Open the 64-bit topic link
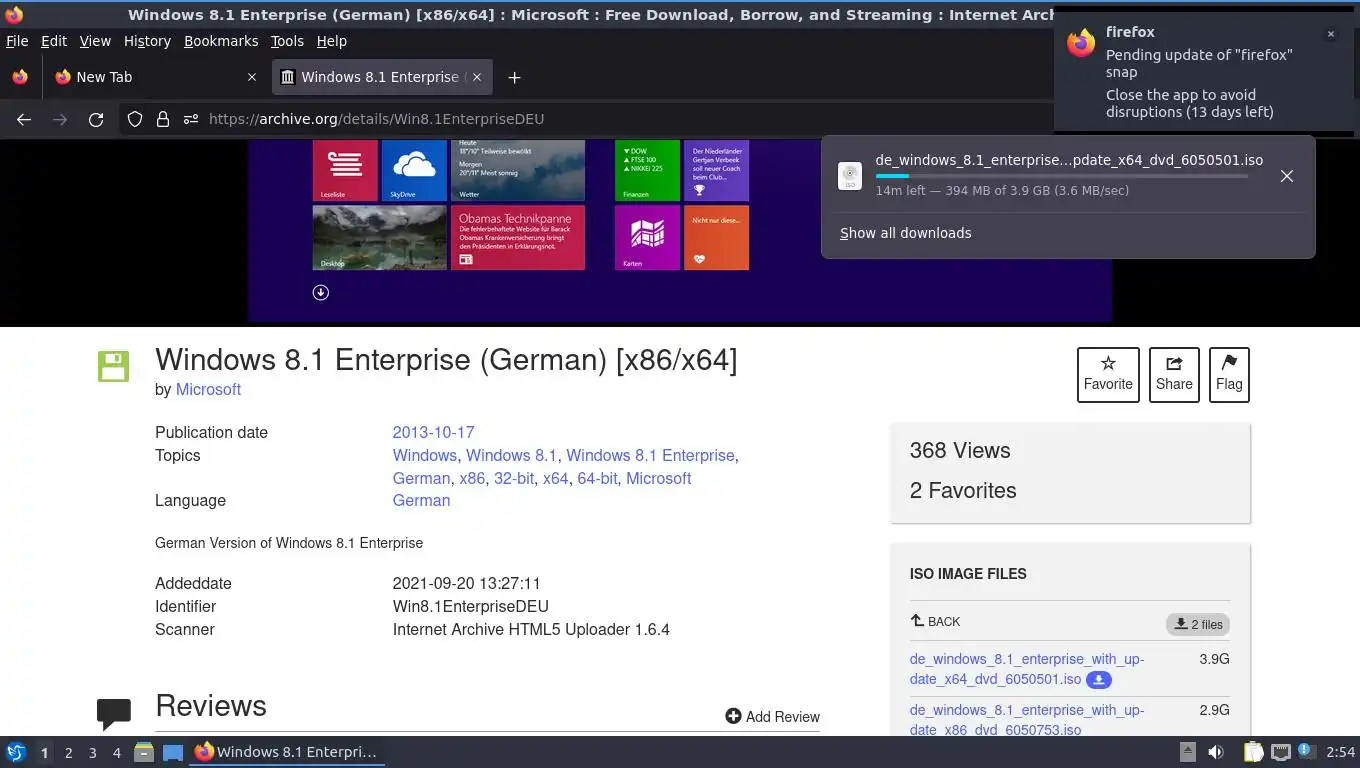The height and width of the screenshot is (768, 1360). tap(597, 479)
